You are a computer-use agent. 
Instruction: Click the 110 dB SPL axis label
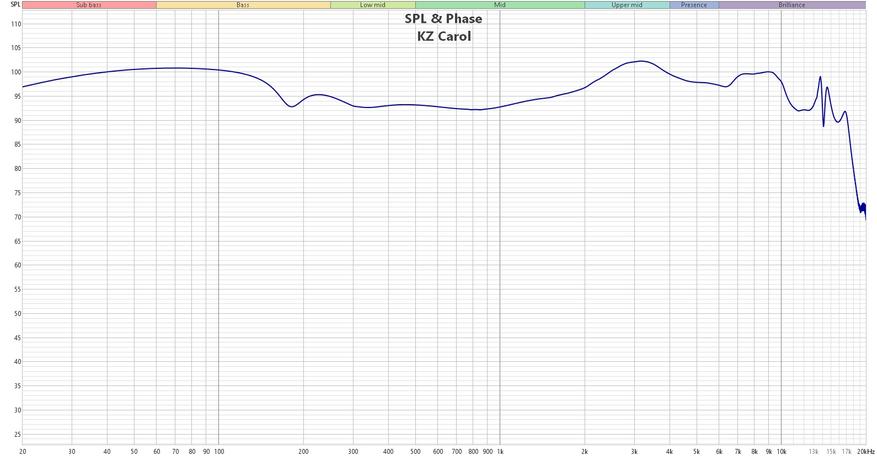pos(16,24)
